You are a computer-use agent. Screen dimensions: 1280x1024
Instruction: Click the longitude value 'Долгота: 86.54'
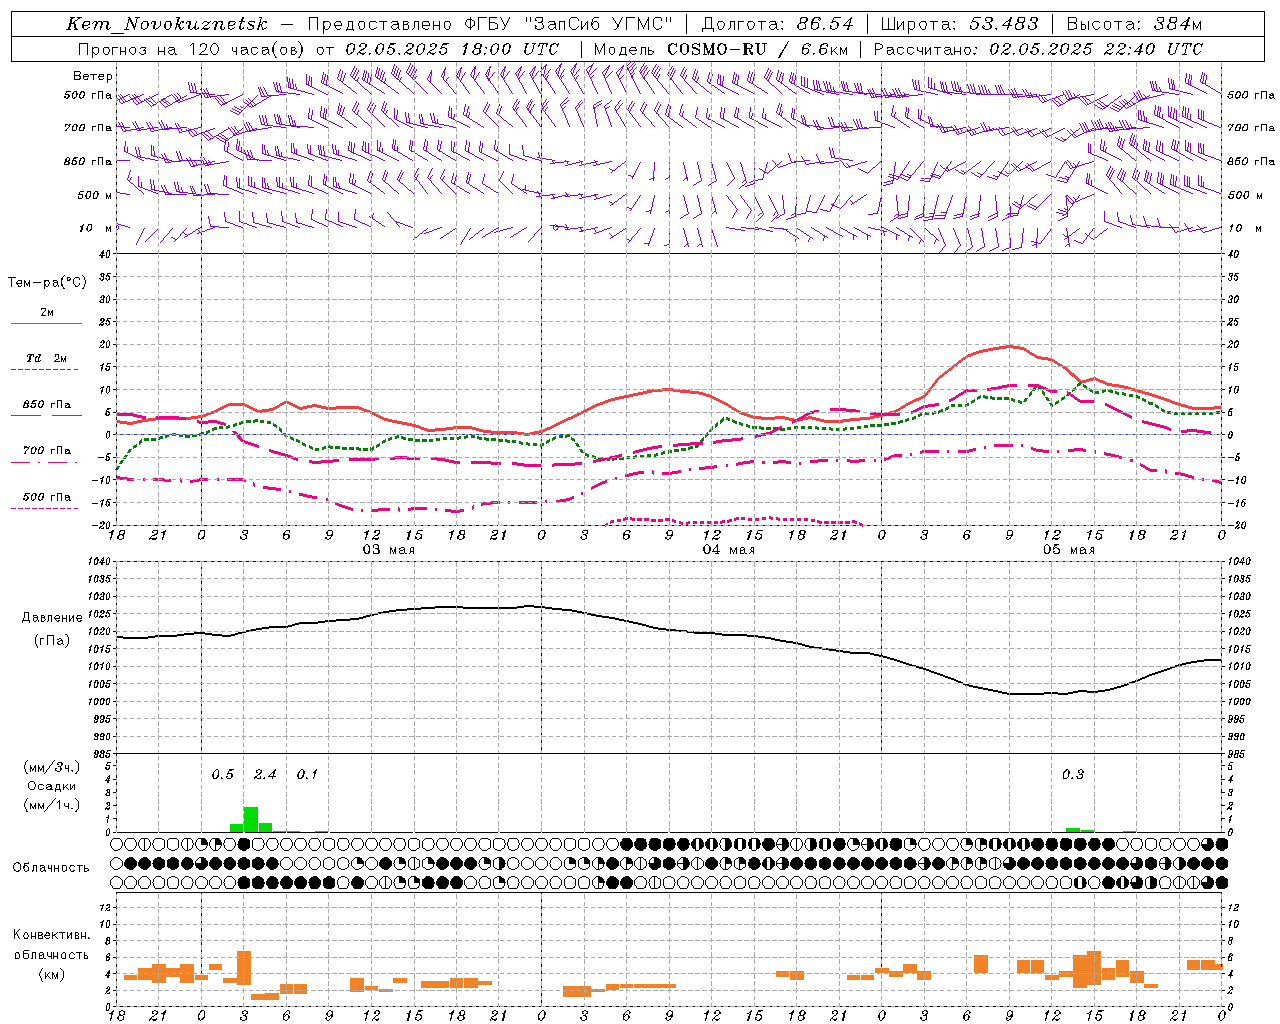tap(777, 24)
